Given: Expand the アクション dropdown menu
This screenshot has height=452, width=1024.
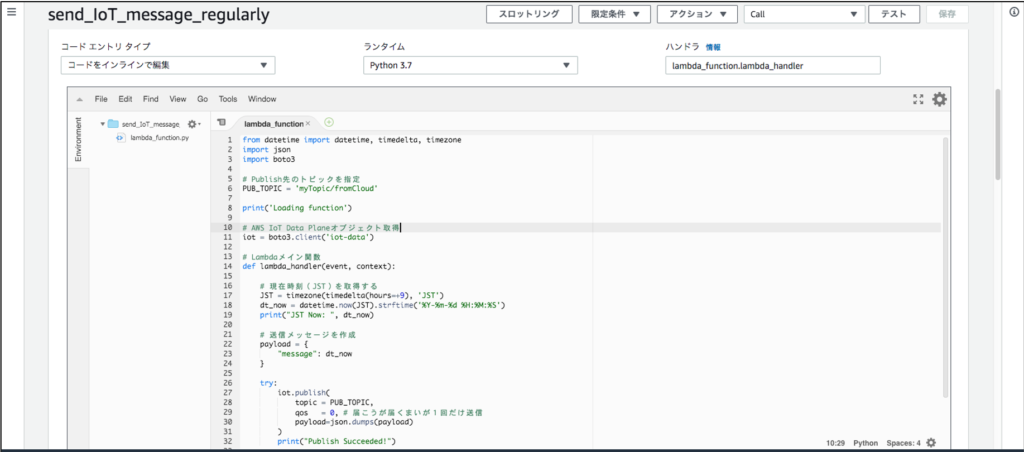Looking at the screenshot, I should [697, 14].
